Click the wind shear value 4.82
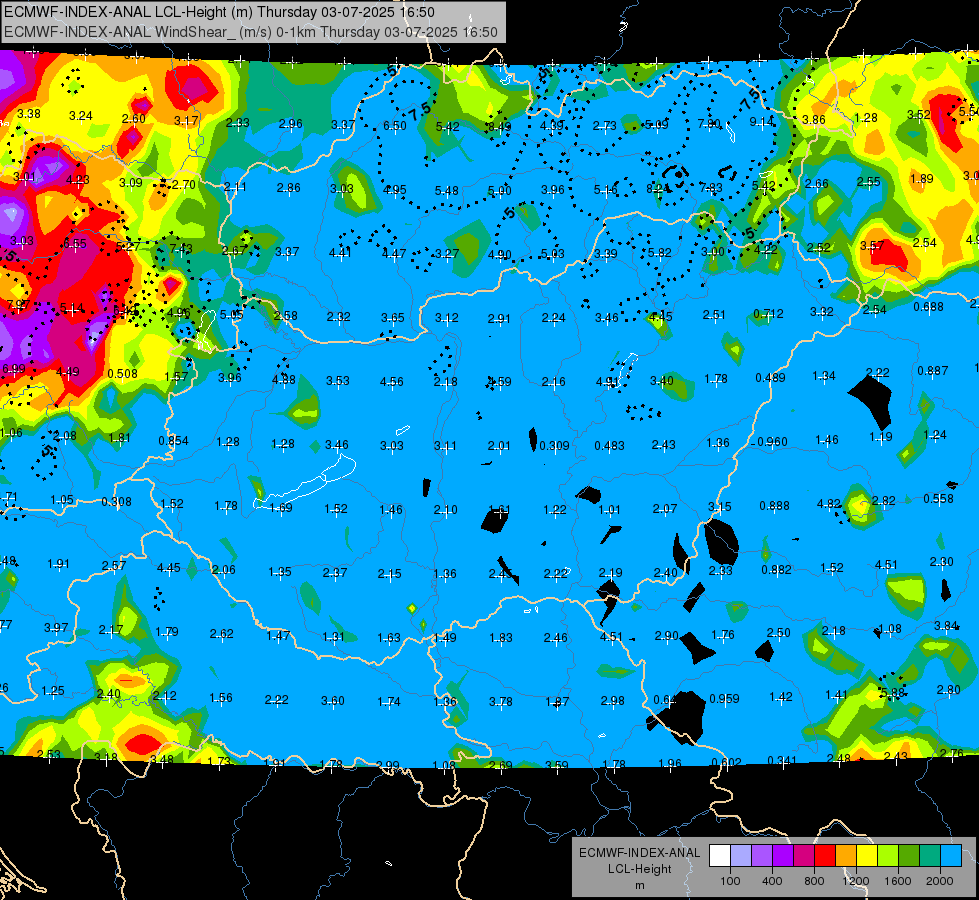This screenshot has width=979, height=900. pos(829,503)
